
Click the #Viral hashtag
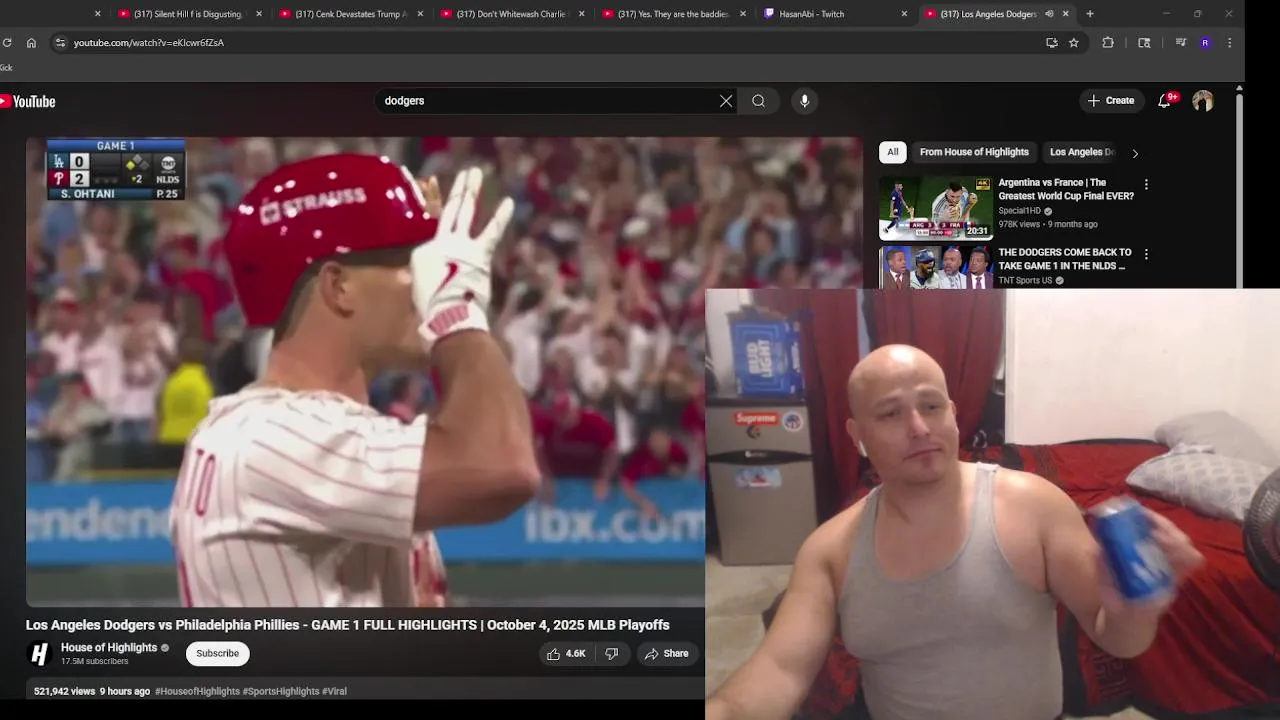334,691
